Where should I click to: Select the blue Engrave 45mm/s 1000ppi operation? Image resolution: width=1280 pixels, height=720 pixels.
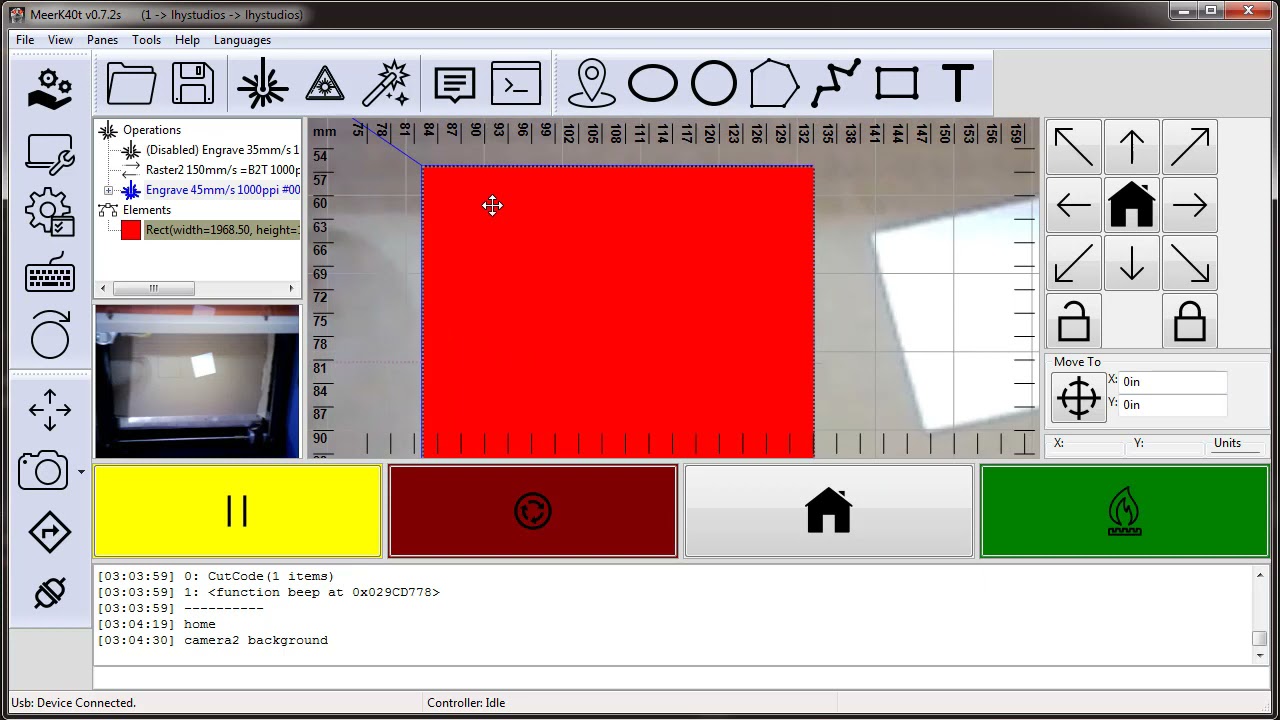click(x=222, y=190)
